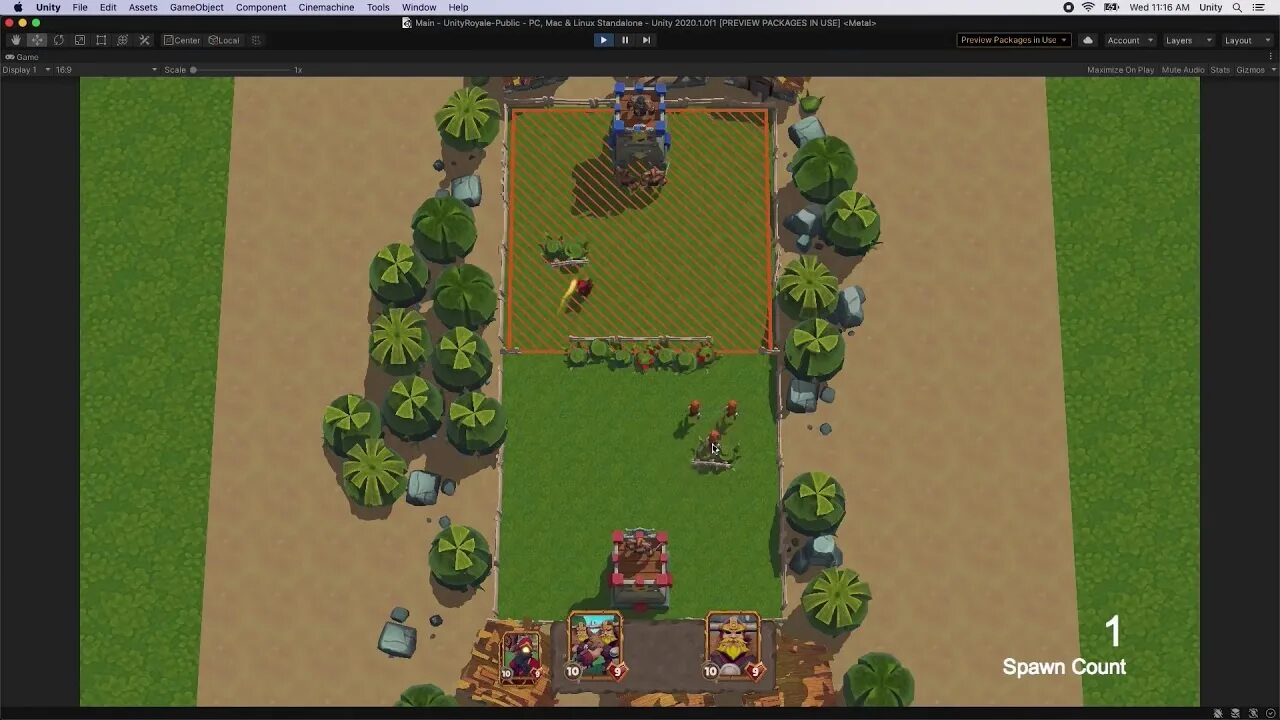Open the Layout dropdown
This screenshot has width=1280, height=720.
[1246, 40]
